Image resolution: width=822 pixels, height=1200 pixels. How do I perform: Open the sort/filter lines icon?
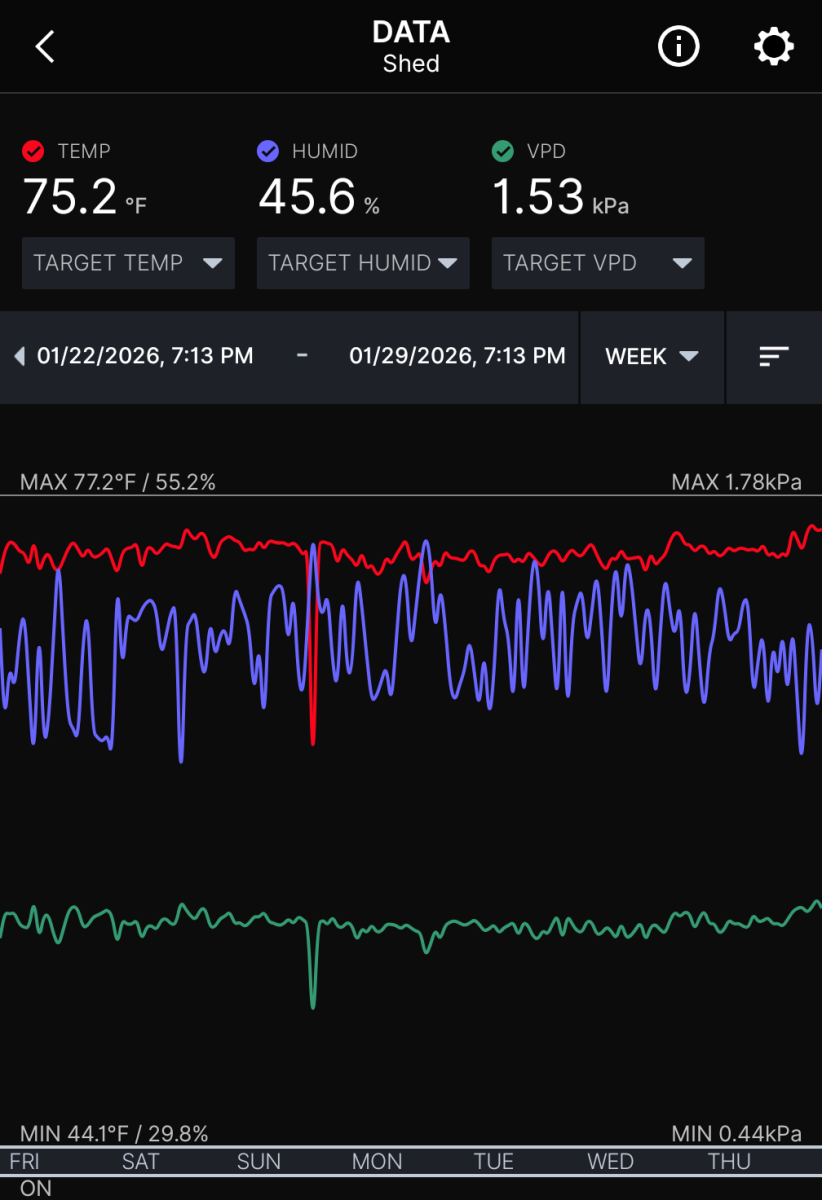coord(774,356)
